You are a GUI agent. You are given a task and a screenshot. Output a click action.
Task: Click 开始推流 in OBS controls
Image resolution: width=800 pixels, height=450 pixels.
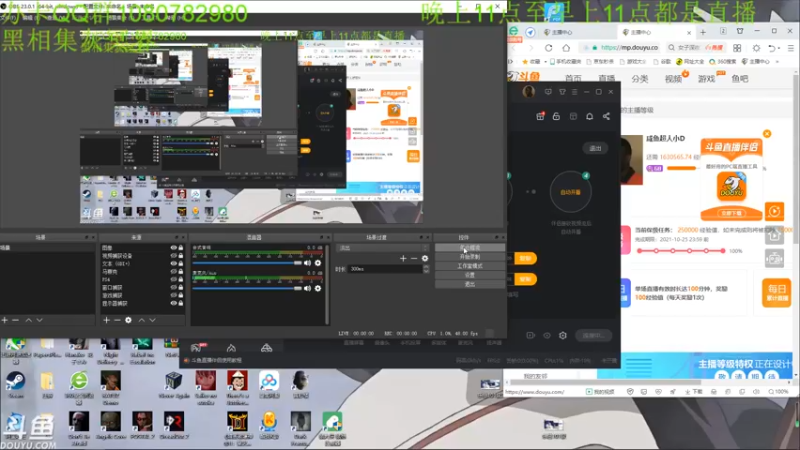point(470,247)
